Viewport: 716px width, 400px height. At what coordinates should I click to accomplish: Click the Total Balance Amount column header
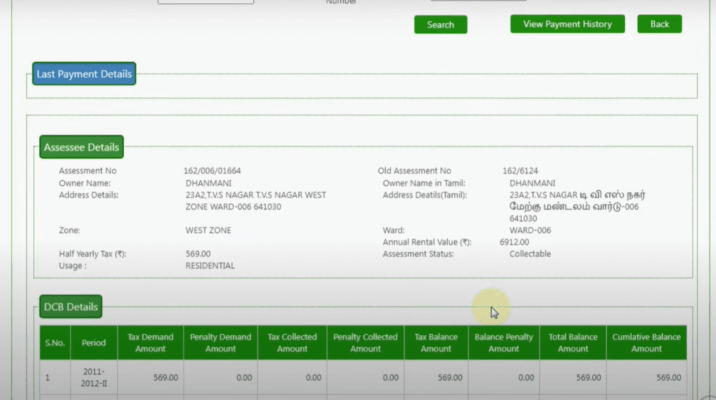pyautogui.click(x=573, y=342)
